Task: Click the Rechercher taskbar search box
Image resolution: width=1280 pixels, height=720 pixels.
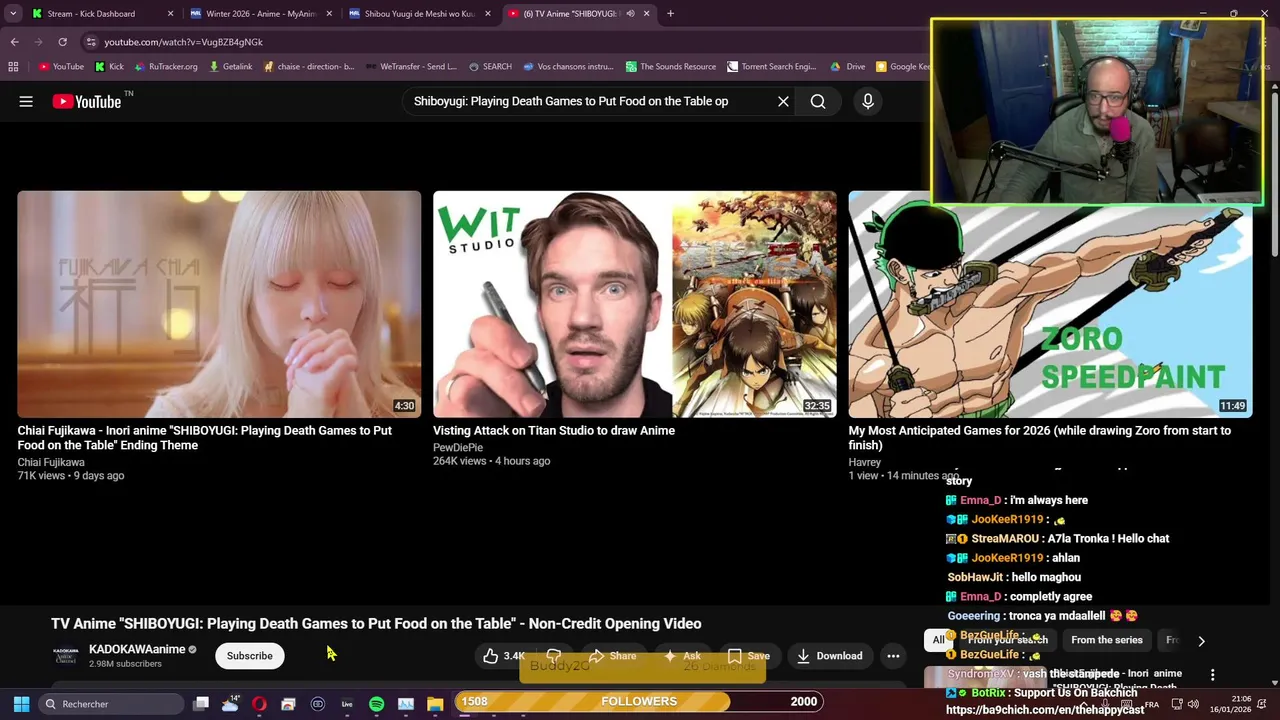Action: pyautogui.click(x=109, y=704)
